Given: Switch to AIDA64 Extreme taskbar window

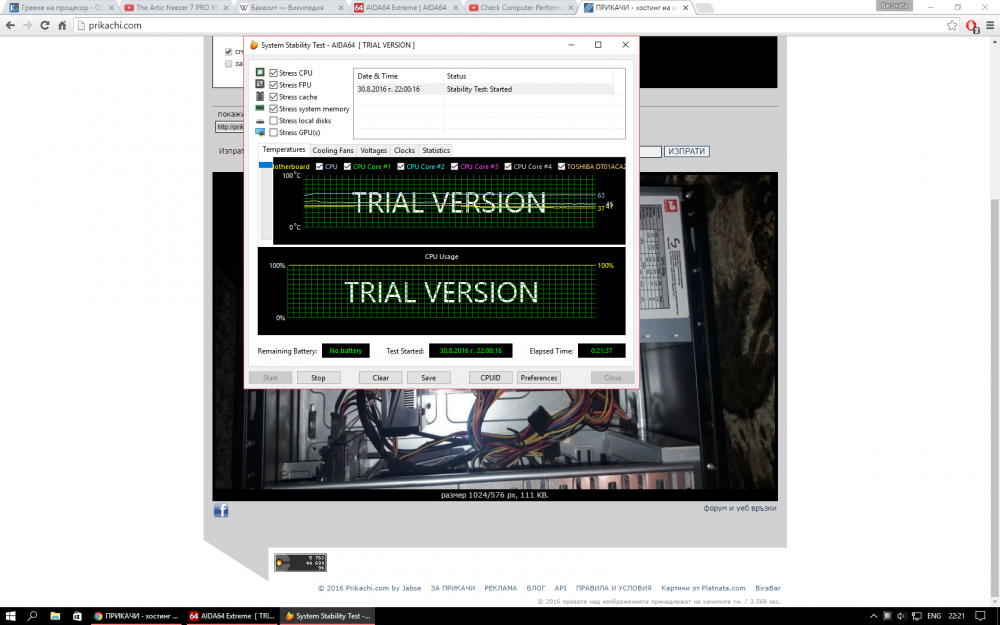Looking at the screenshot, I should pos(232,616).
